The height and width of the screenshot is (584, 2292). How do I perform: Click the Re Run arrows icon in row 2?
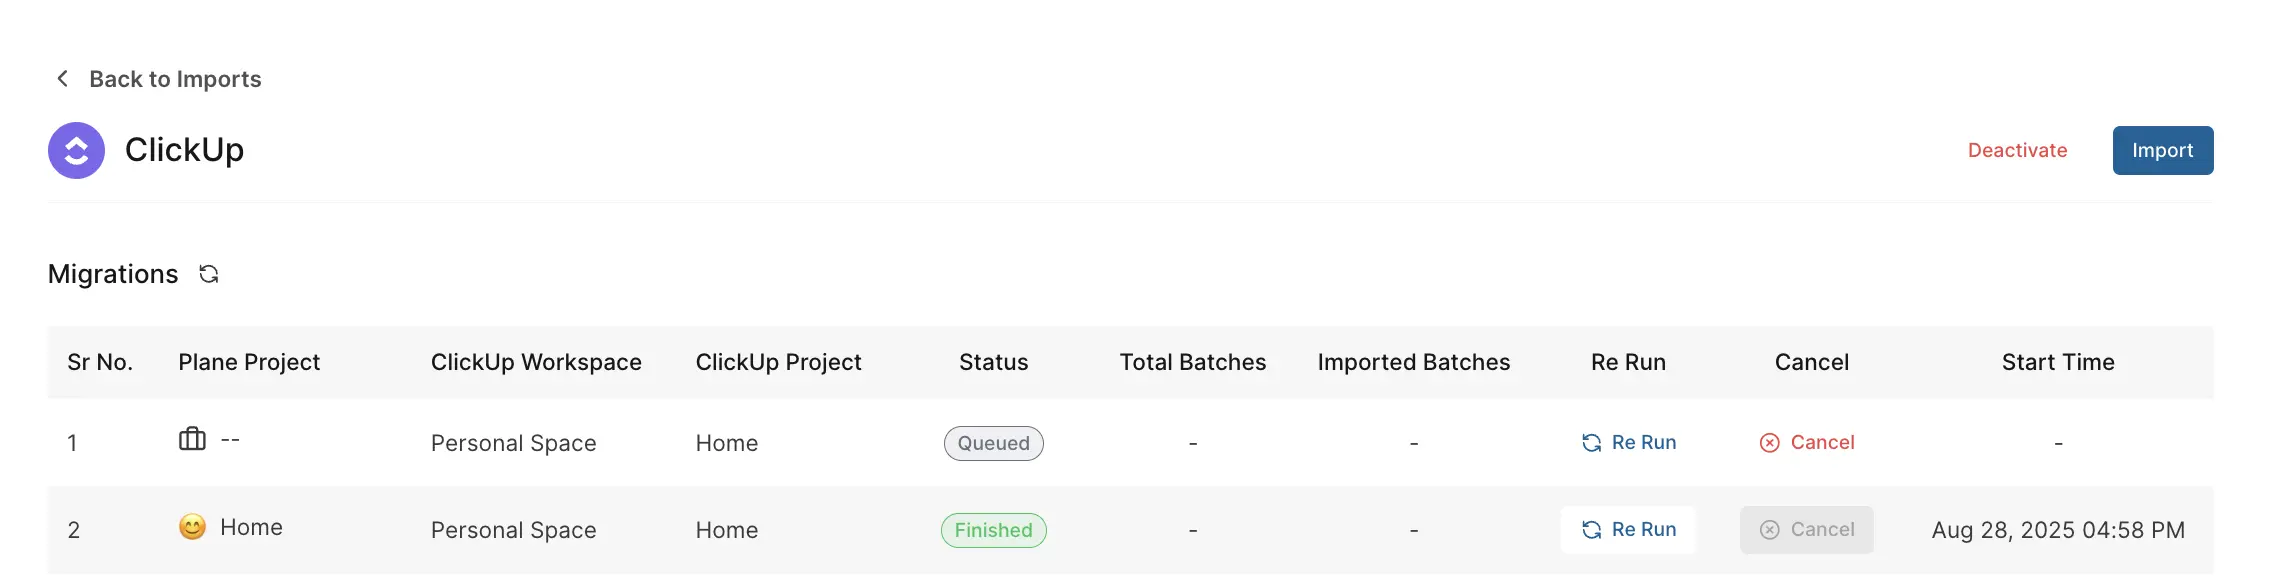(x=1591, y=530)
